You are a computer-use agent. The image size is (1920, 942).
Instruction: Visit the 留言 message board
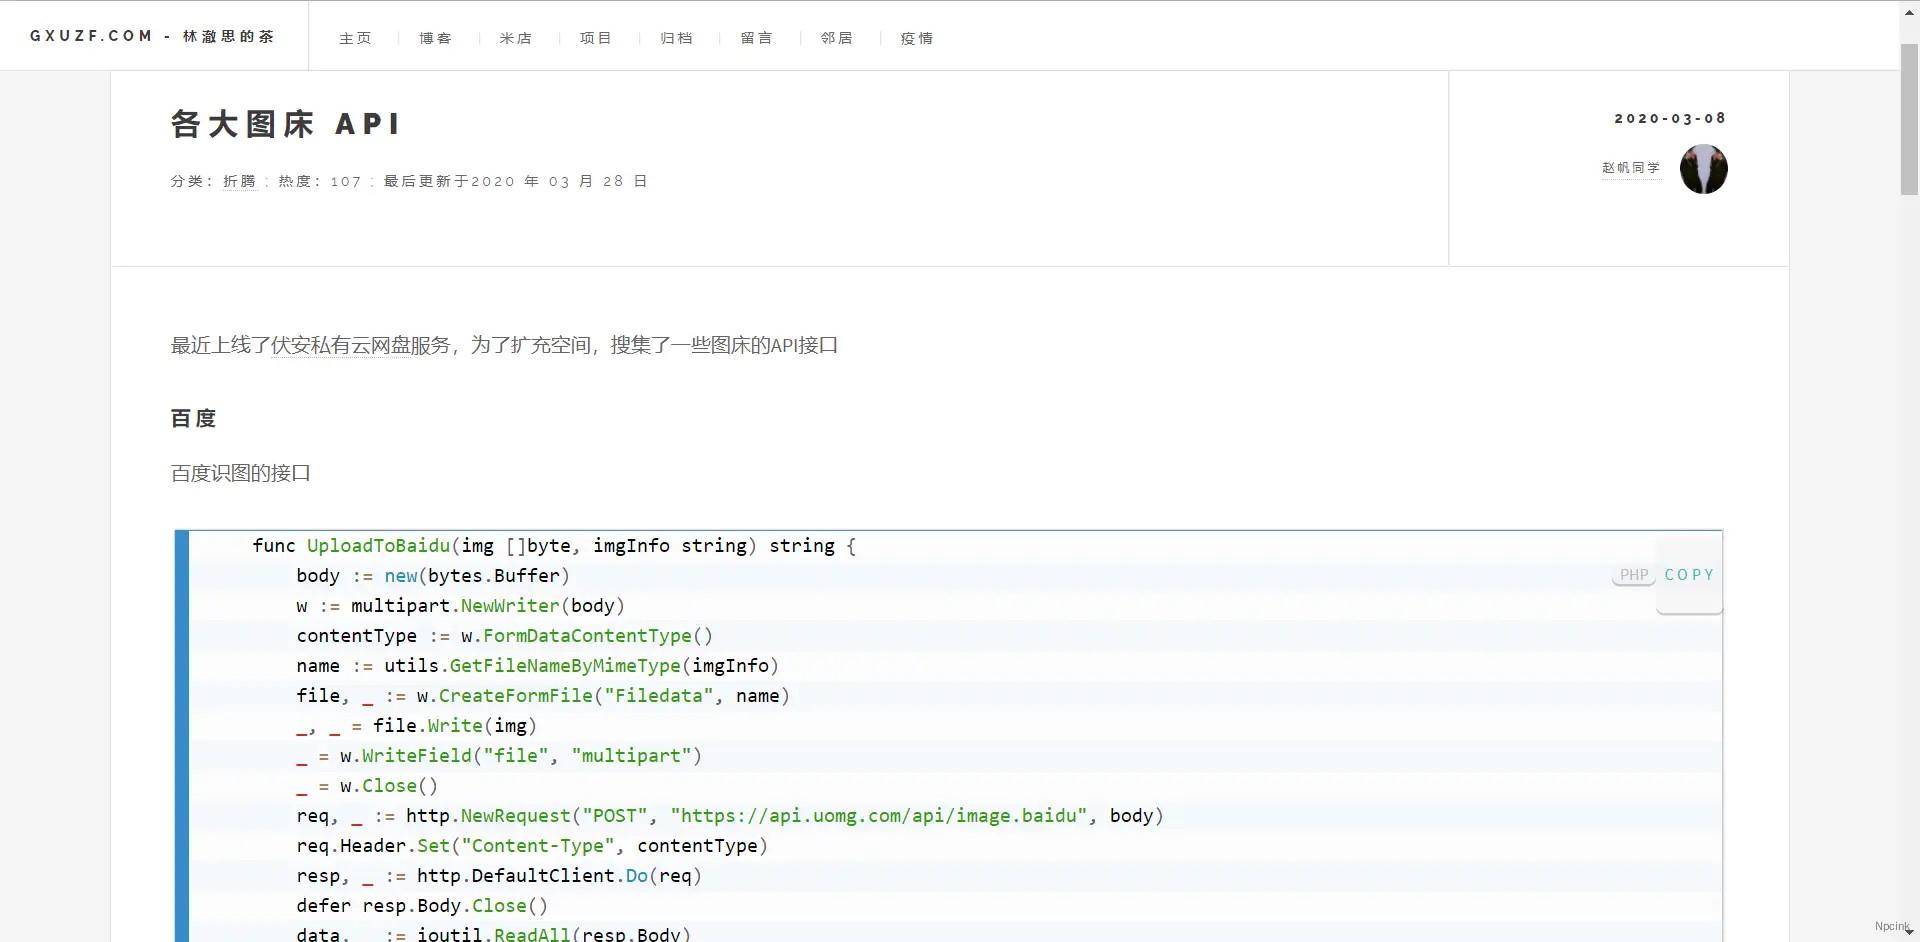[x=757, y=38]
